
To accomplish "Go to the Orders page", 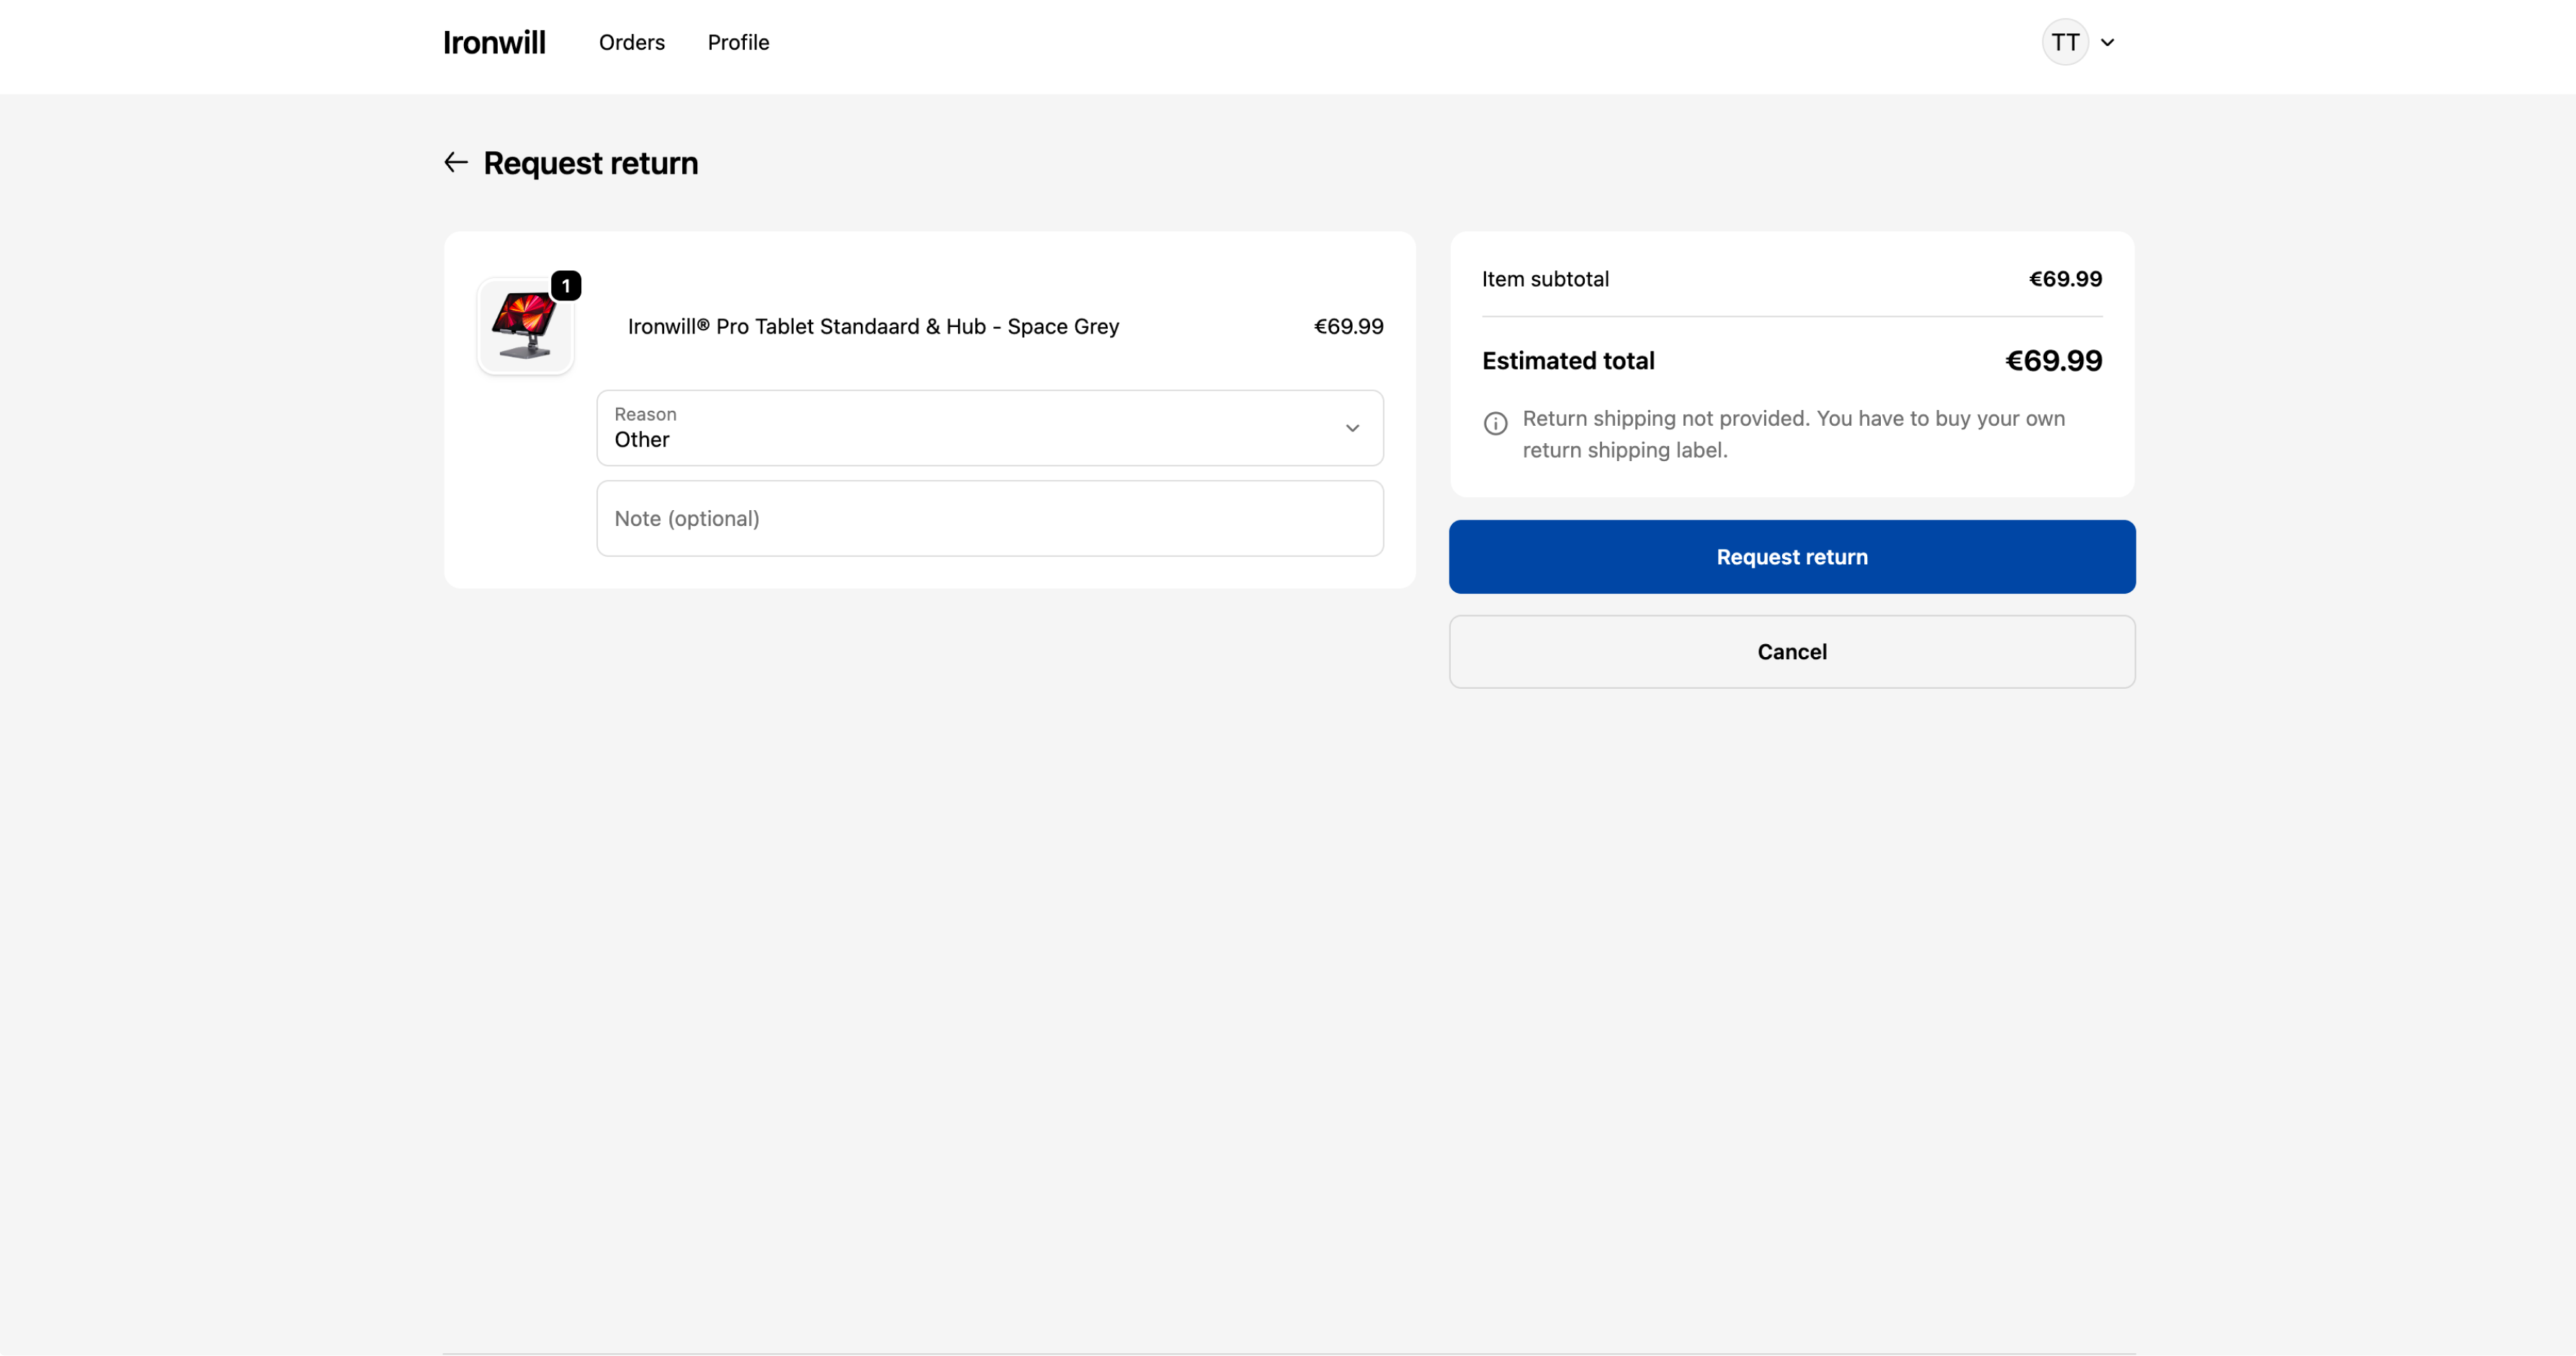I will pos(632,42).
